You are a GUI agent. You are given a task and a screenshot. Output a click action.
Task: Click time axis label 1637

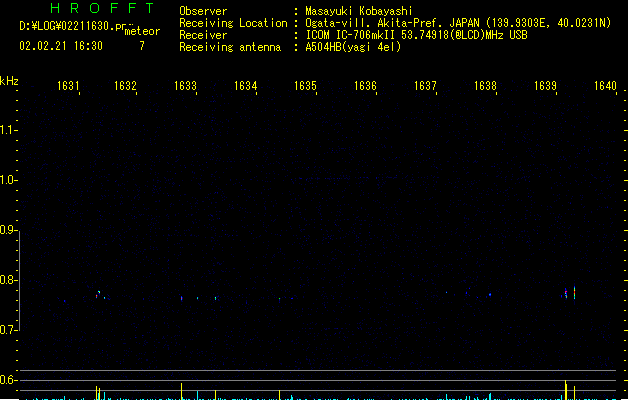425,86
